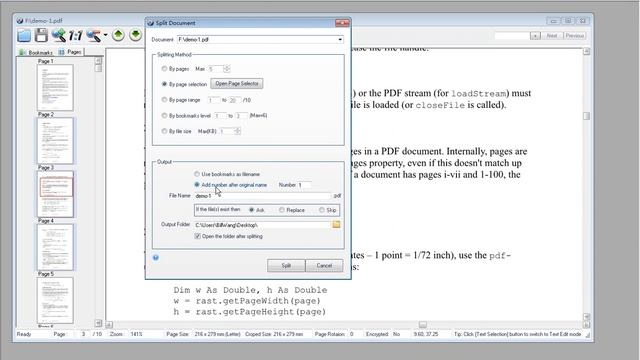The image size is (640, 360).
Task: Click the 'Encrypted: No' status bar entry
Action: click(383, 334)
